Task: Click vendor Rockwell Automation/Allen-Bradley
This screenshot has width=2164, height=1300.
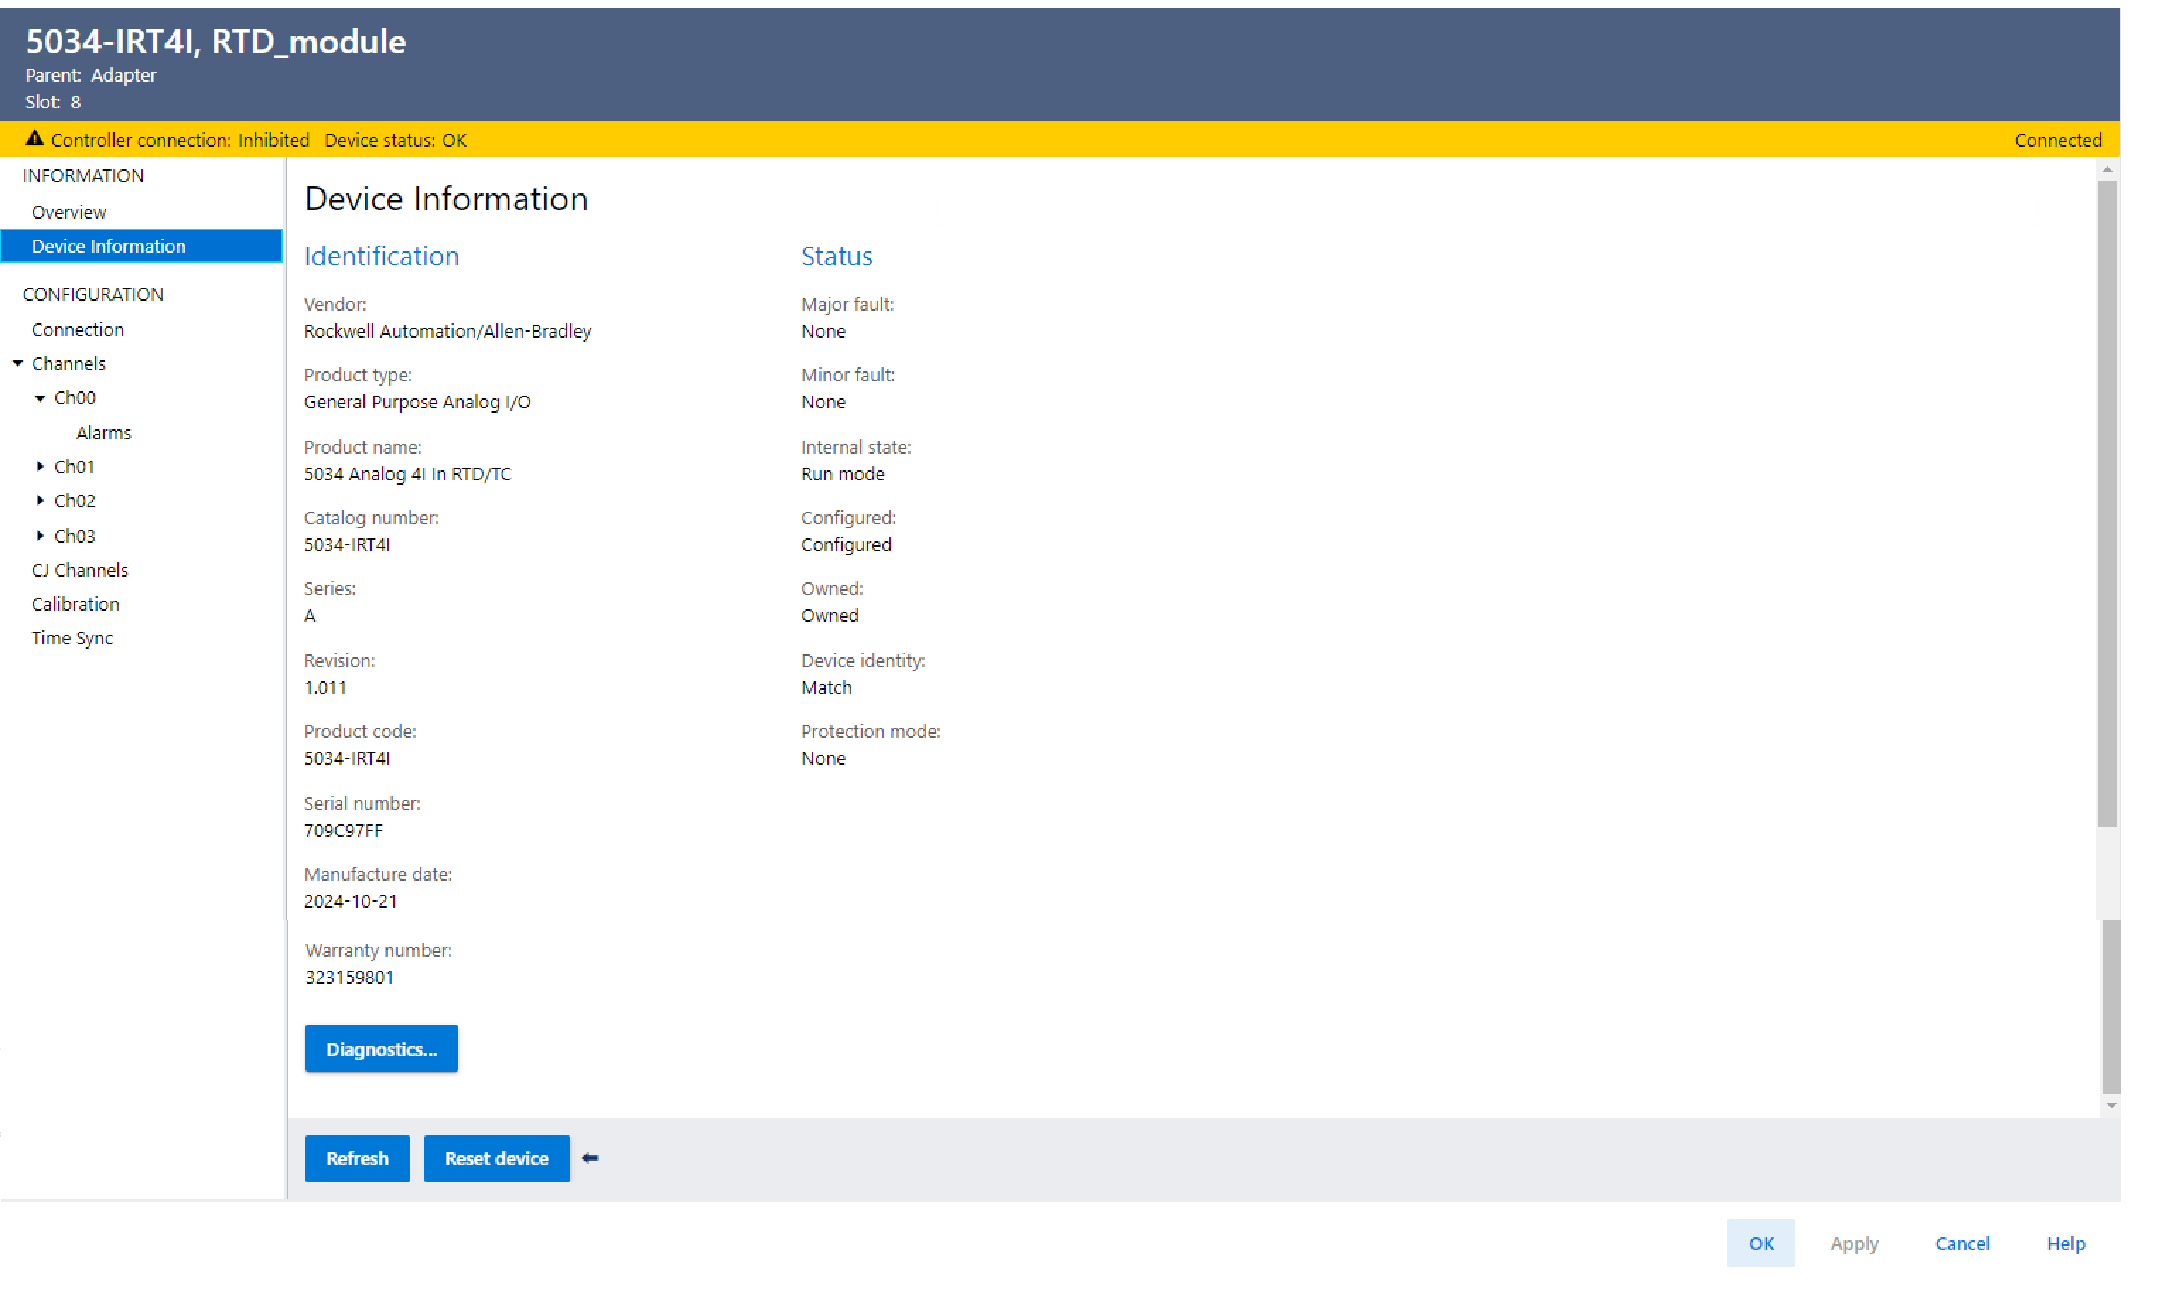Action: 447,331
